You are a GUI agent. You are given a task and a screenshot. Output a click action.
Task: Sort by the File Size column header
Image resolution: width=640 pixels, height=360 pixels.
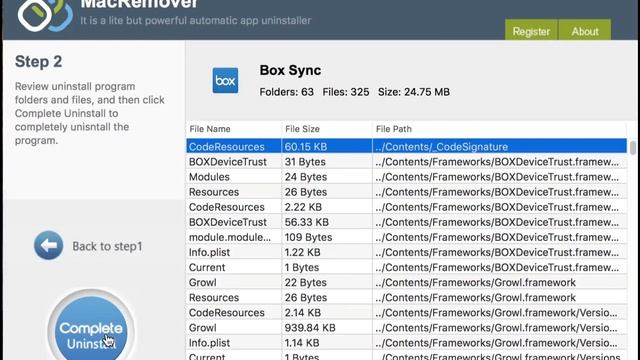tap(327, 129)
